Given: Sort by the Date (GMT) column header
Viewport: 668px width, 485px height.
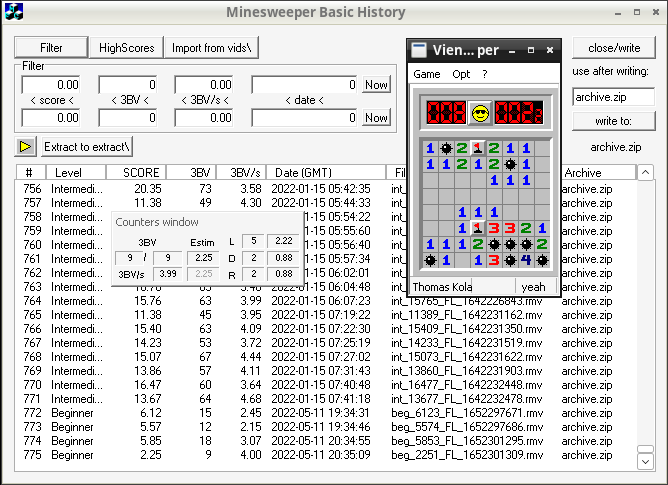Looking at the screenshot, I should tap(326, 173).
